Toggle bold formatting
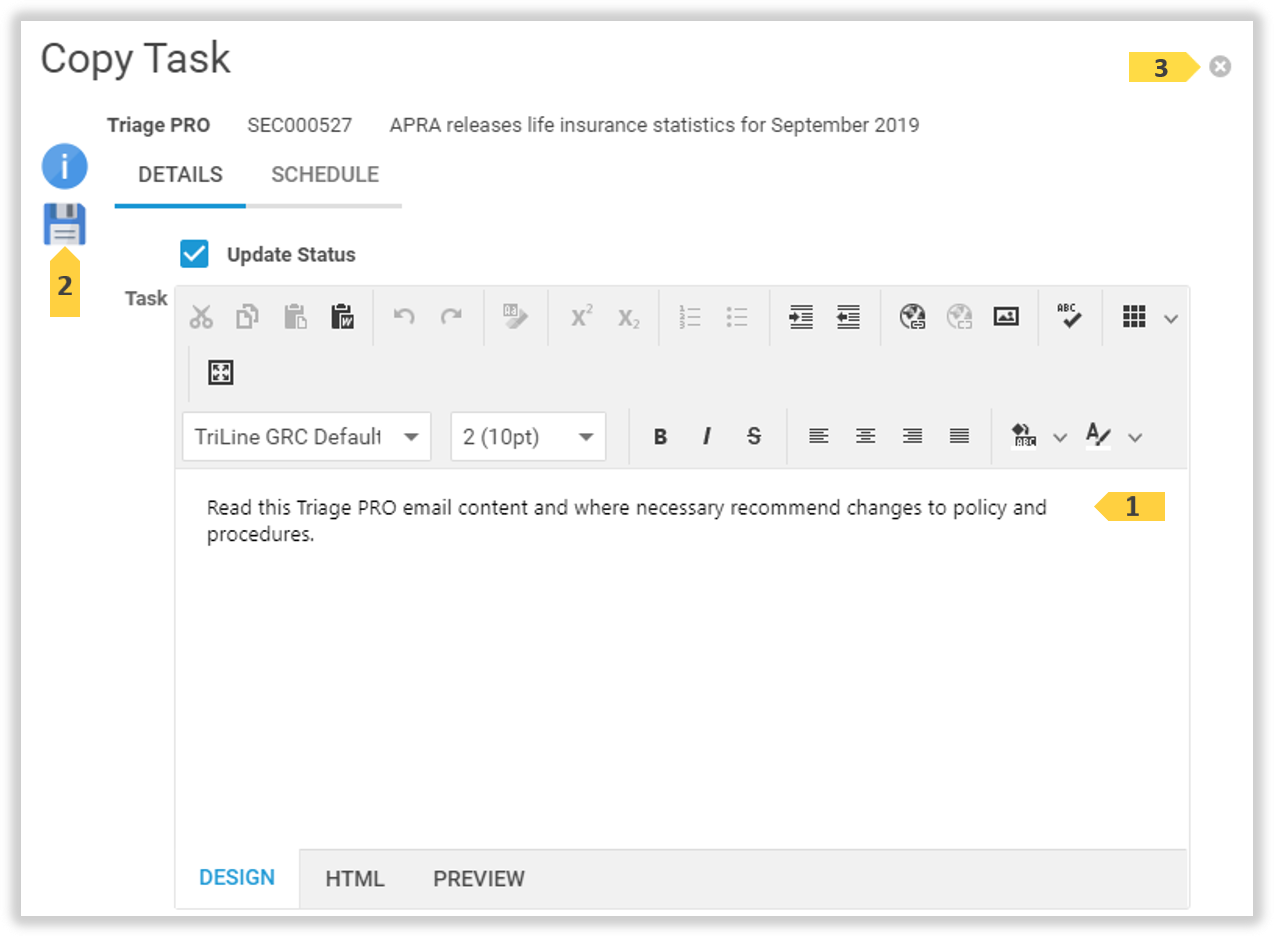Image resolution: width=1274 pixels, height=937 pixels. (660, 436)
